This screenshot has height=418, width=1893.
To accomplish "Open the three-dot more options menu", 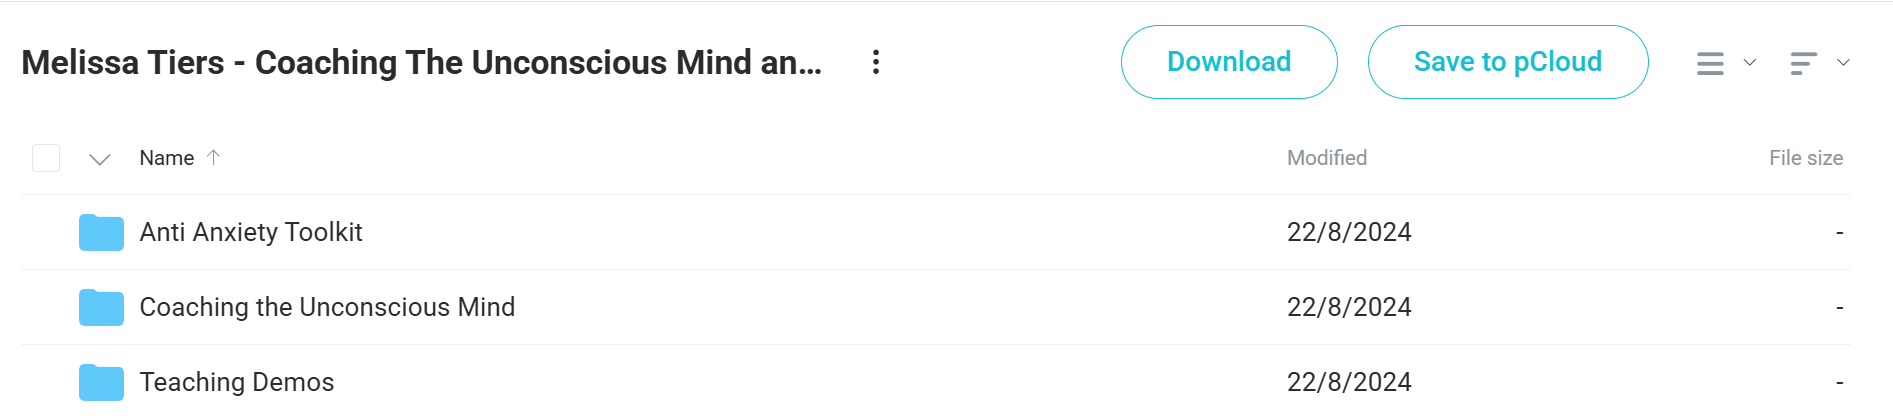I will (x=876, y=62).
